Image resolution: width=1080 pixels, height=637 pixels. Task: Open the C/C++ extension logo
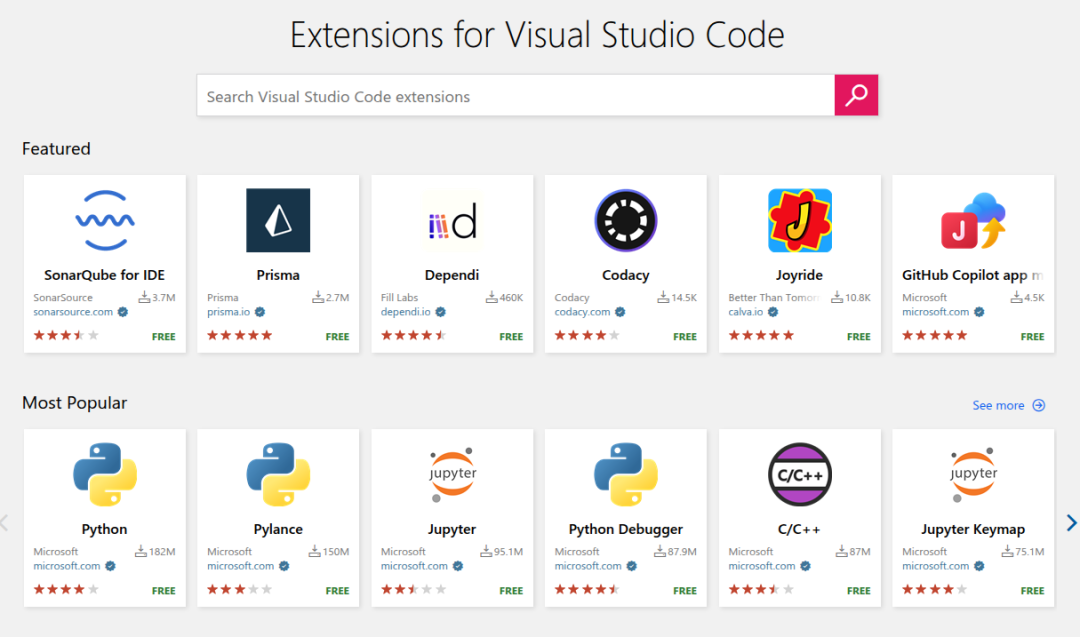tap(800, 474)
